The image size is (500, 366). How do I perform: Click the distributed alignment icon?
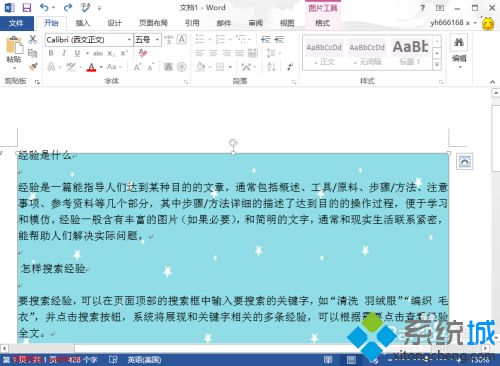(253, 53)
